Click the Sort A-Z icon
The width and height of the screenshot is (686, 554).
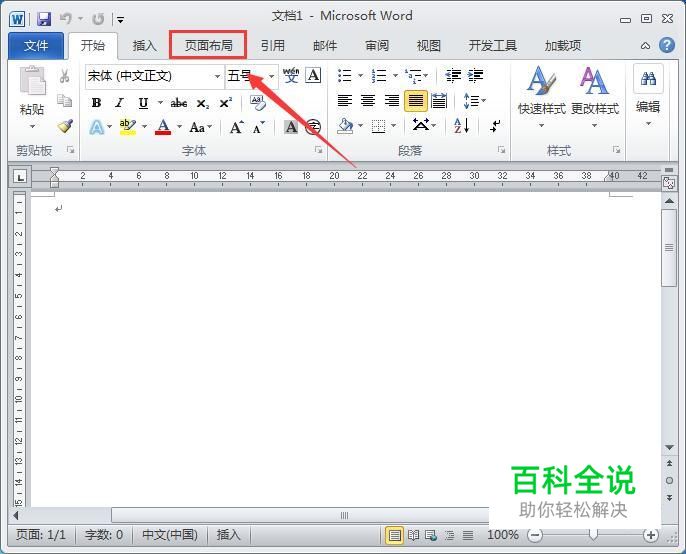coord(462,126)
